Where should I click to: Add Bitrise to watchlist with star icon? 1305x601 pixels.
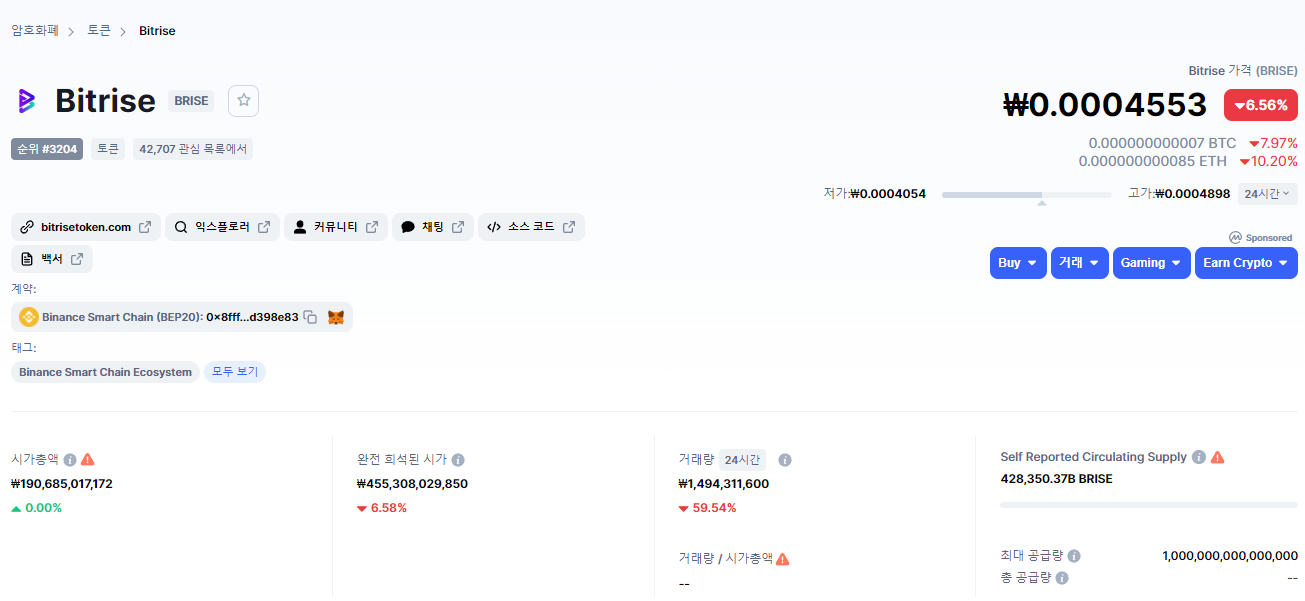[x=243, y=101]
